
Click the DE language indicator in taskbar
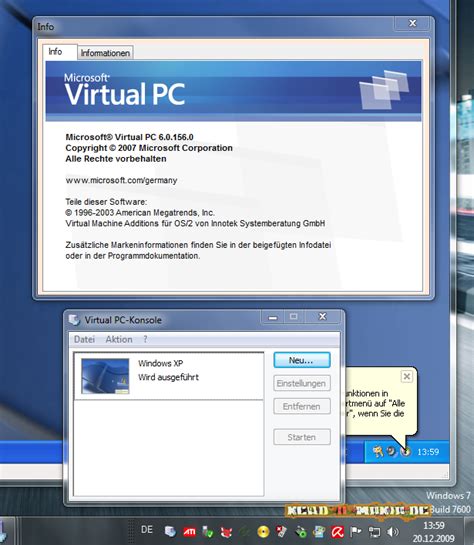(x=147, y=530)
